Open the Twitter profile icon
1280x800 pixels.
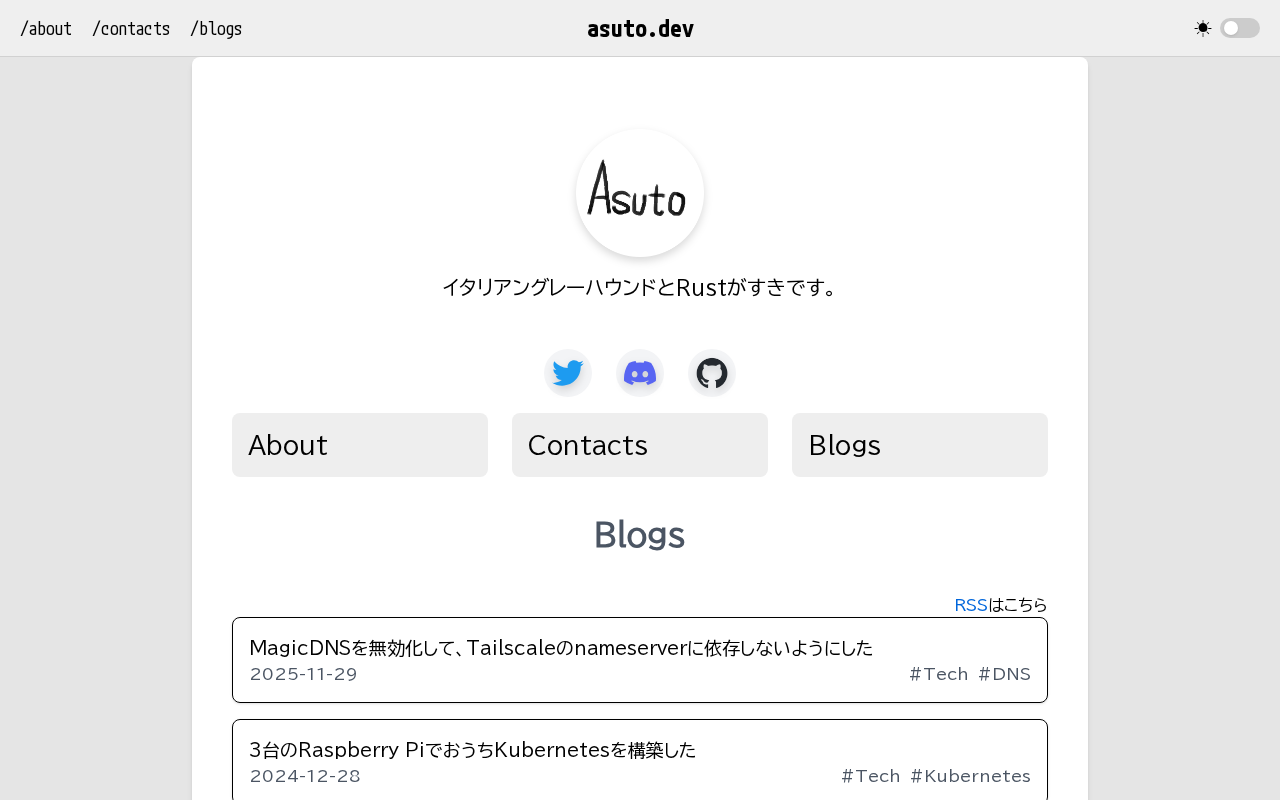(568, 373)
